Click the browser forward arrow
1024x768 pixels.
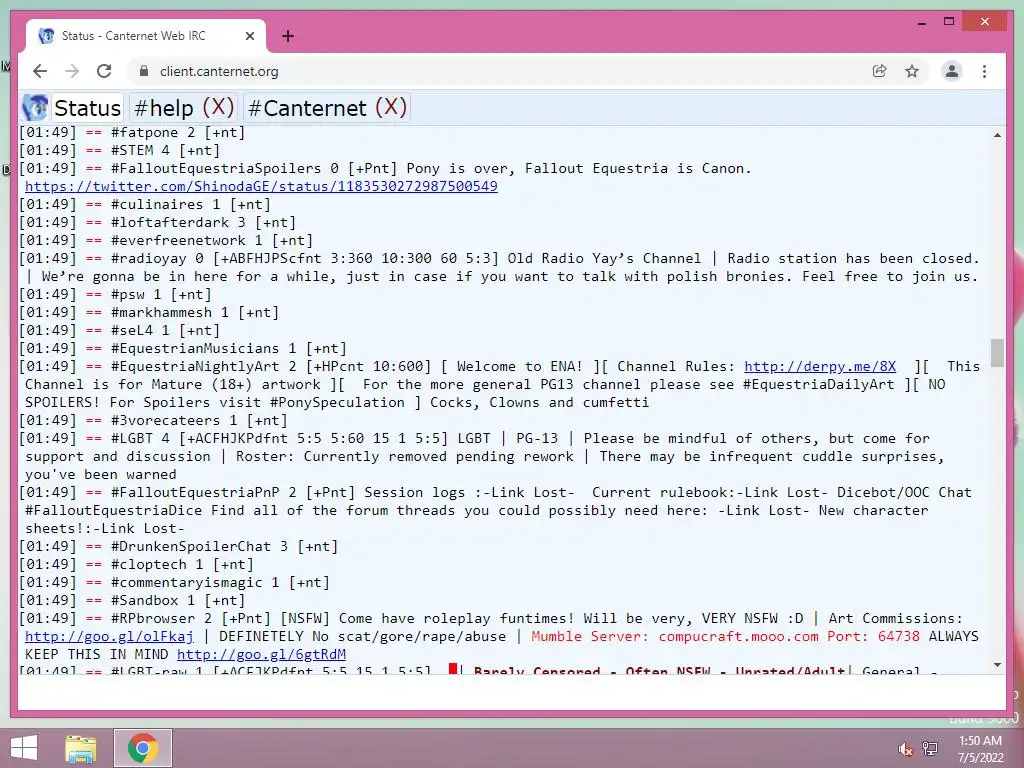72,71
